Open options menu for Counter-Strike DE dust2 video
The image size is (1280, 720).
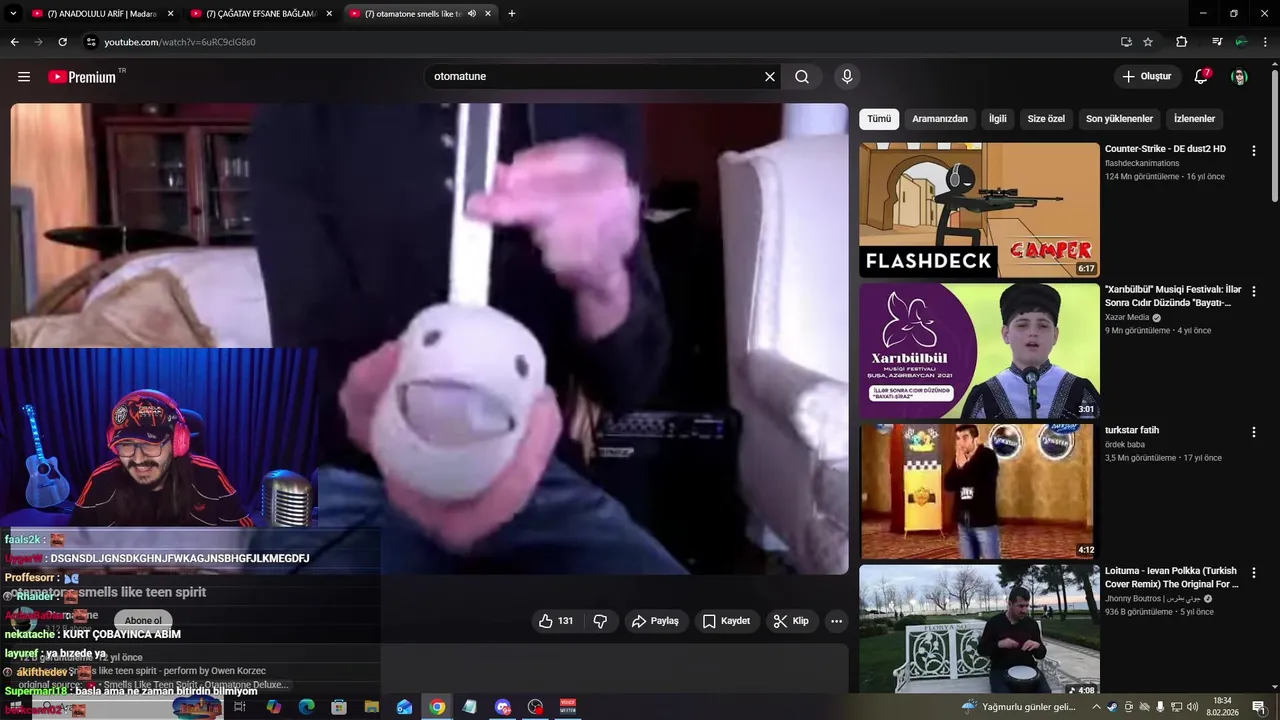(x=1253, y=151)
